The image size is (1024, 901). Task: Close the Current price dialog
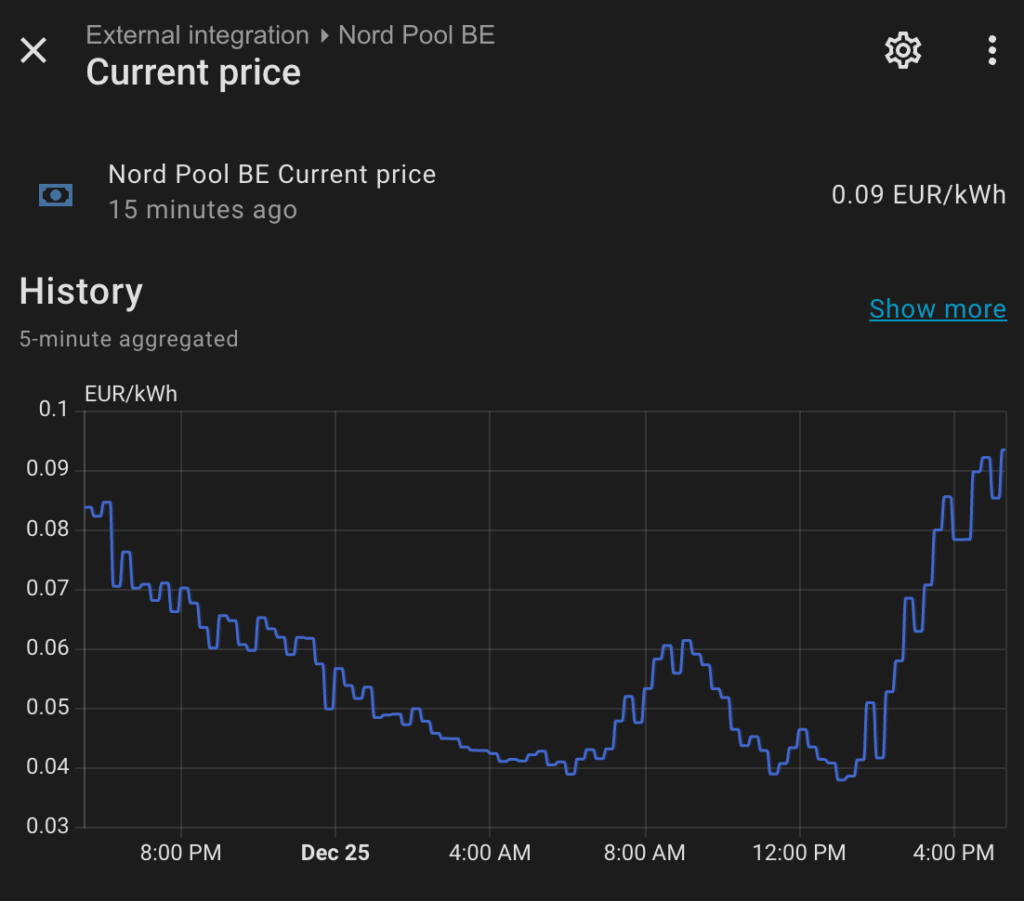point(34,51)
